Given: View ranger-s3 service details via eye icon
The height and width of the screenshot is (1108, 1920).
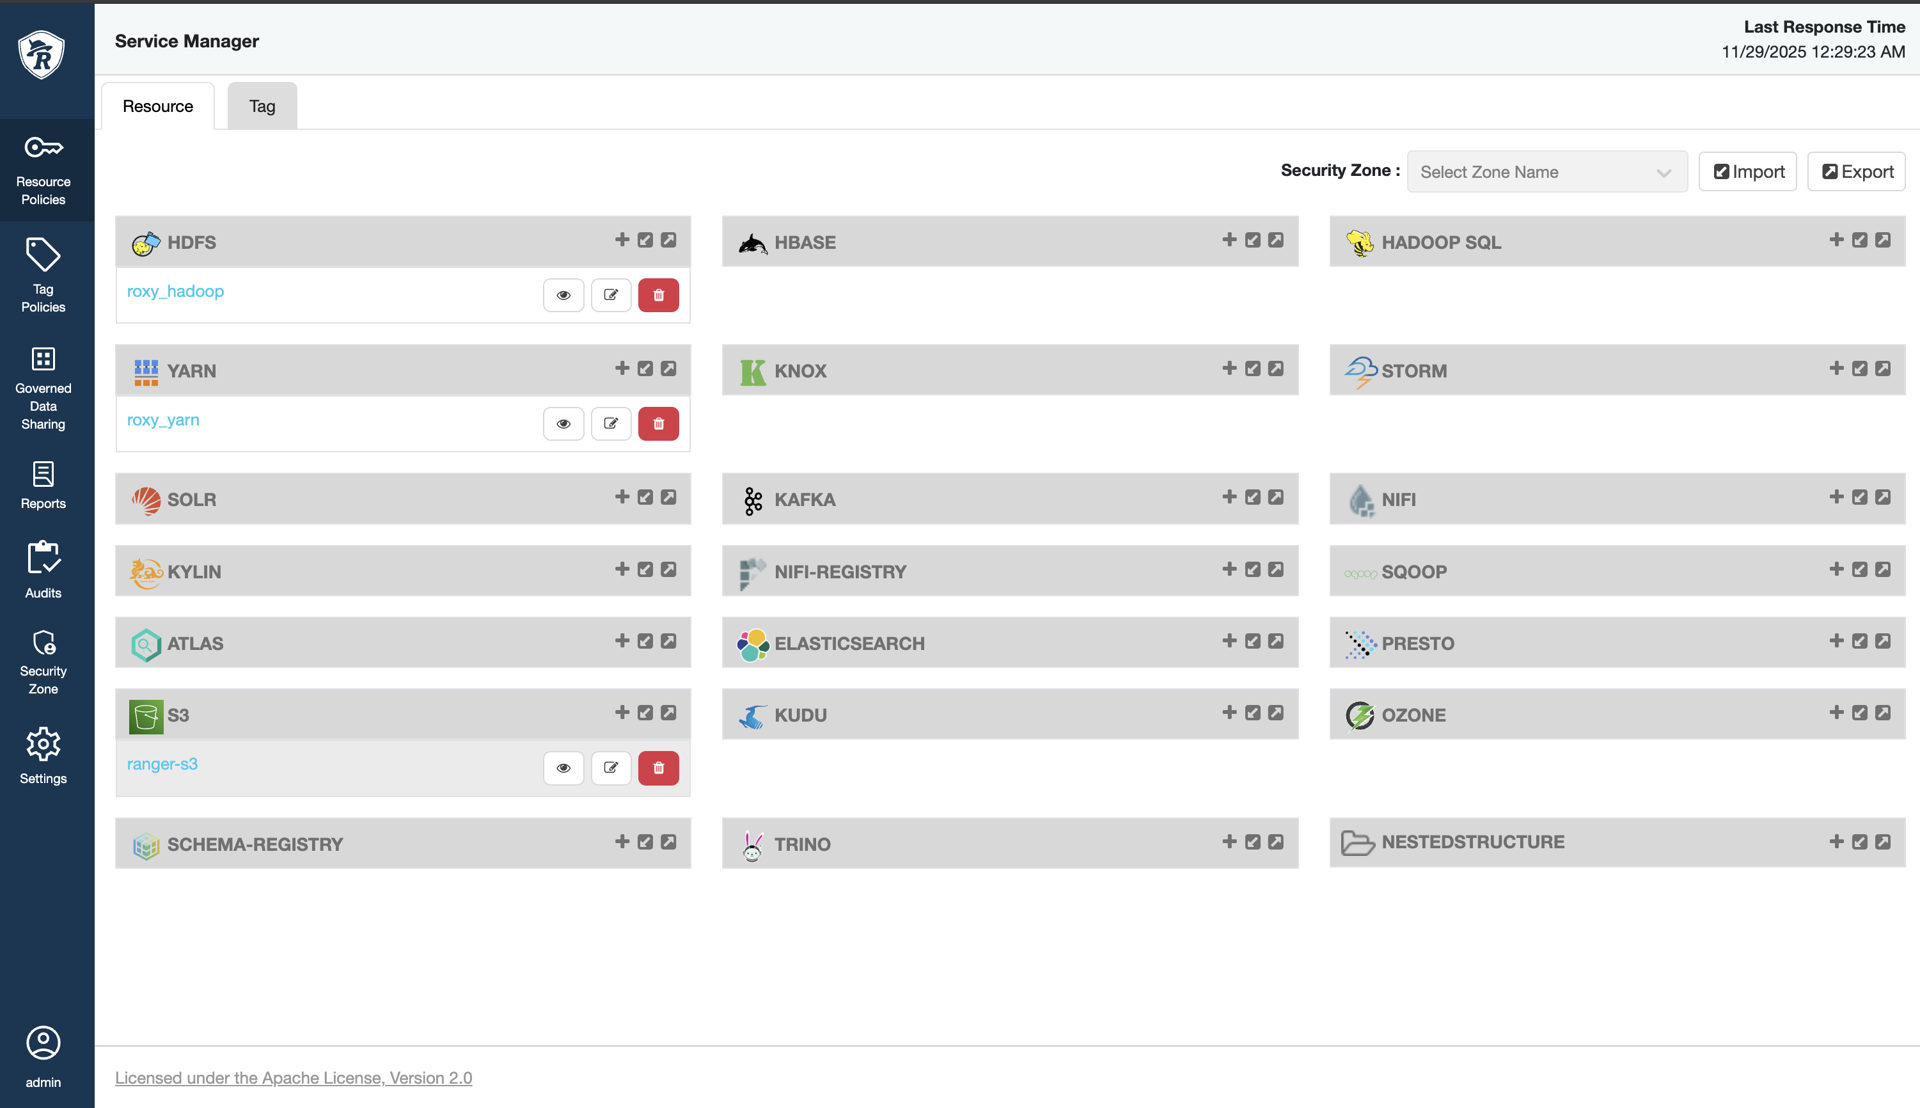Looking at the screenshot, I should [x=563, y=768].
